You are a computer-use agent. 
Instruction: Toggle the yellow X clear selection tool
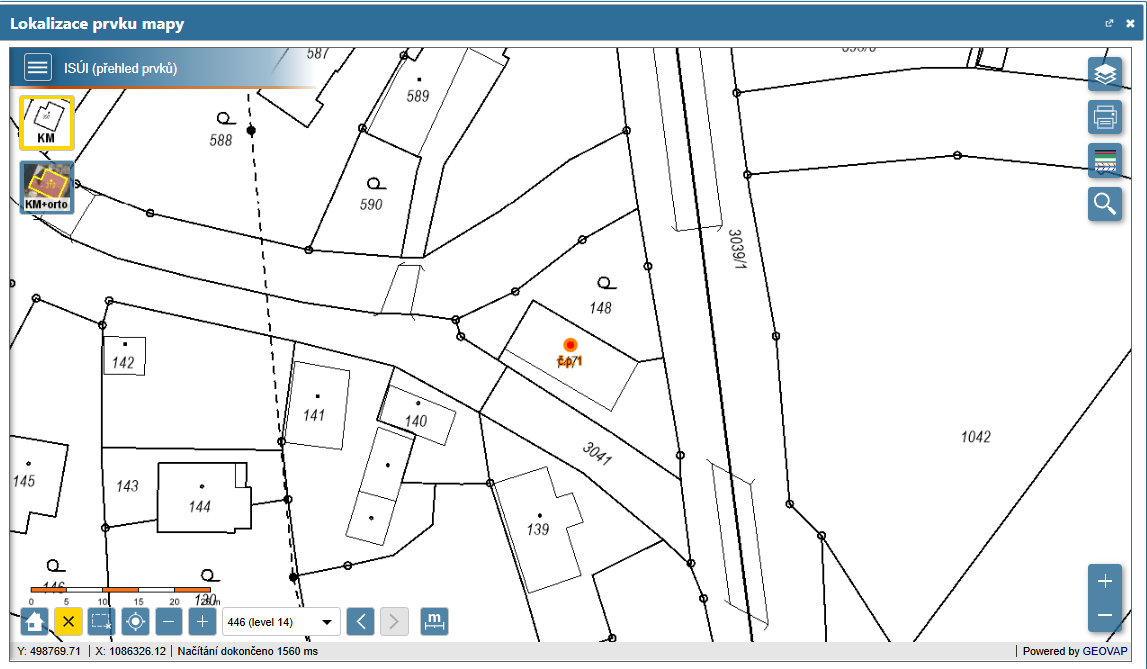pos(68,621)
